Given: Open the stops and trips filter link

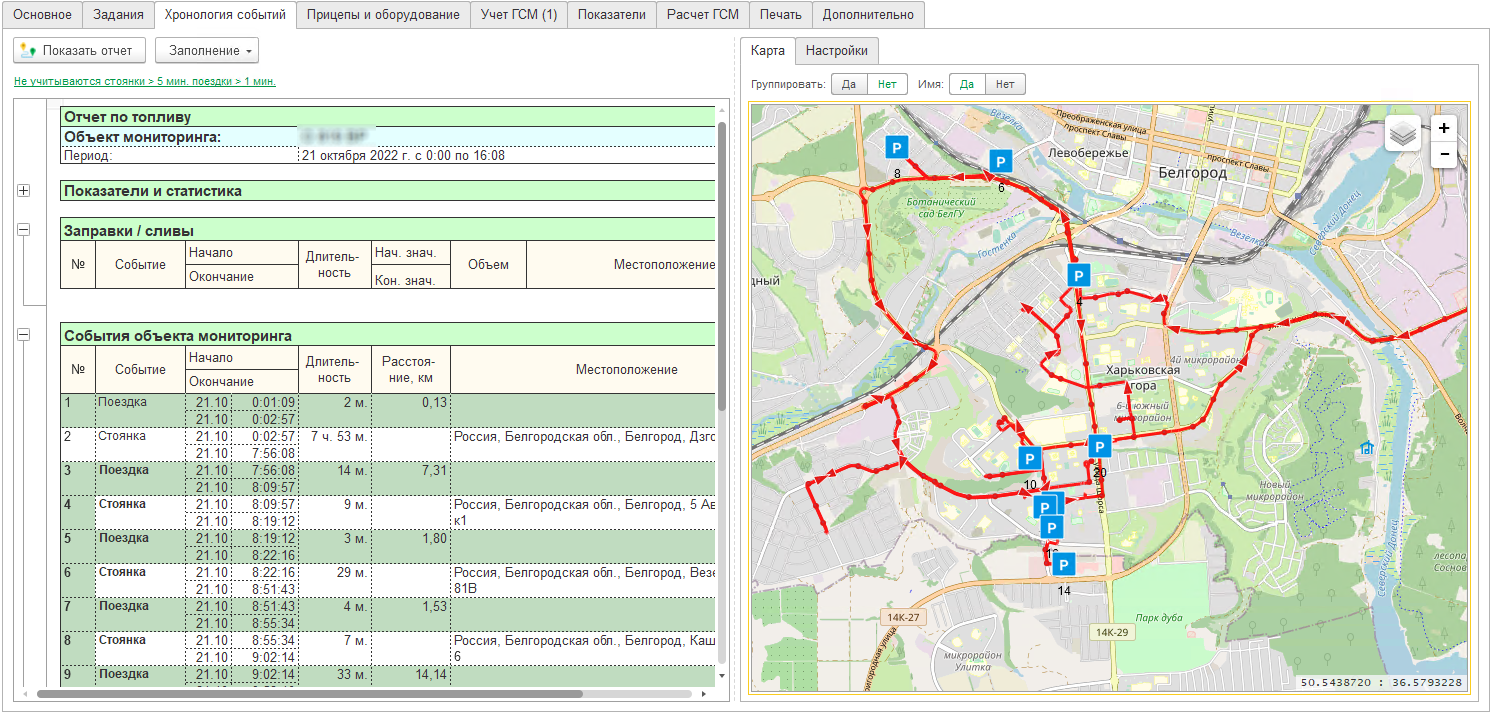Looking at the screenshot, I should pos(145,81).
